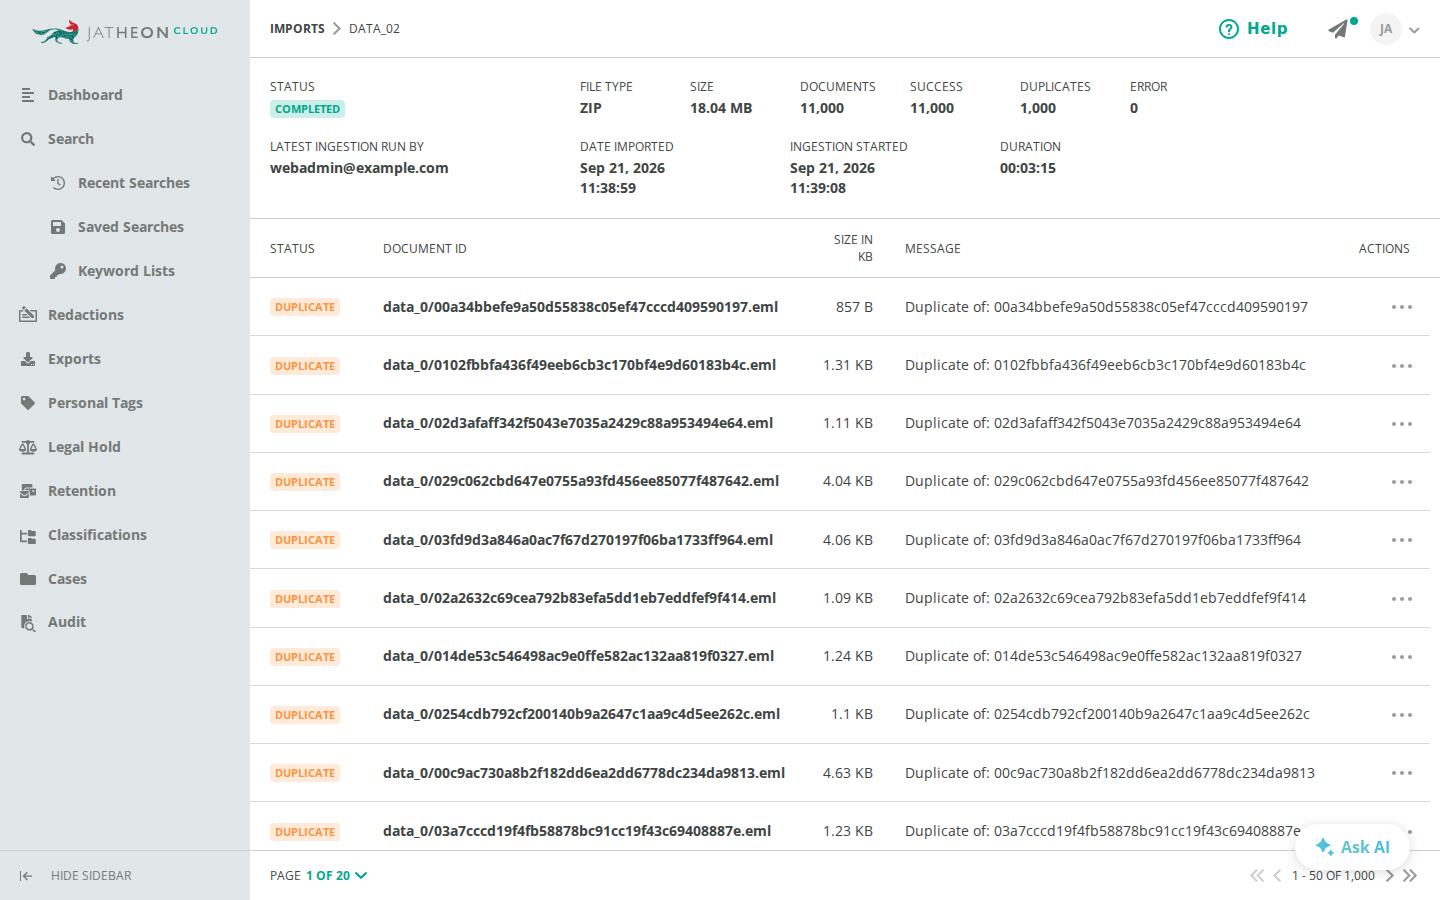The width and height of the screenshot is (1440, 900).
Task: Click the COMPLETED status badge
Action: pyautogui.click(x=307, y=109)
